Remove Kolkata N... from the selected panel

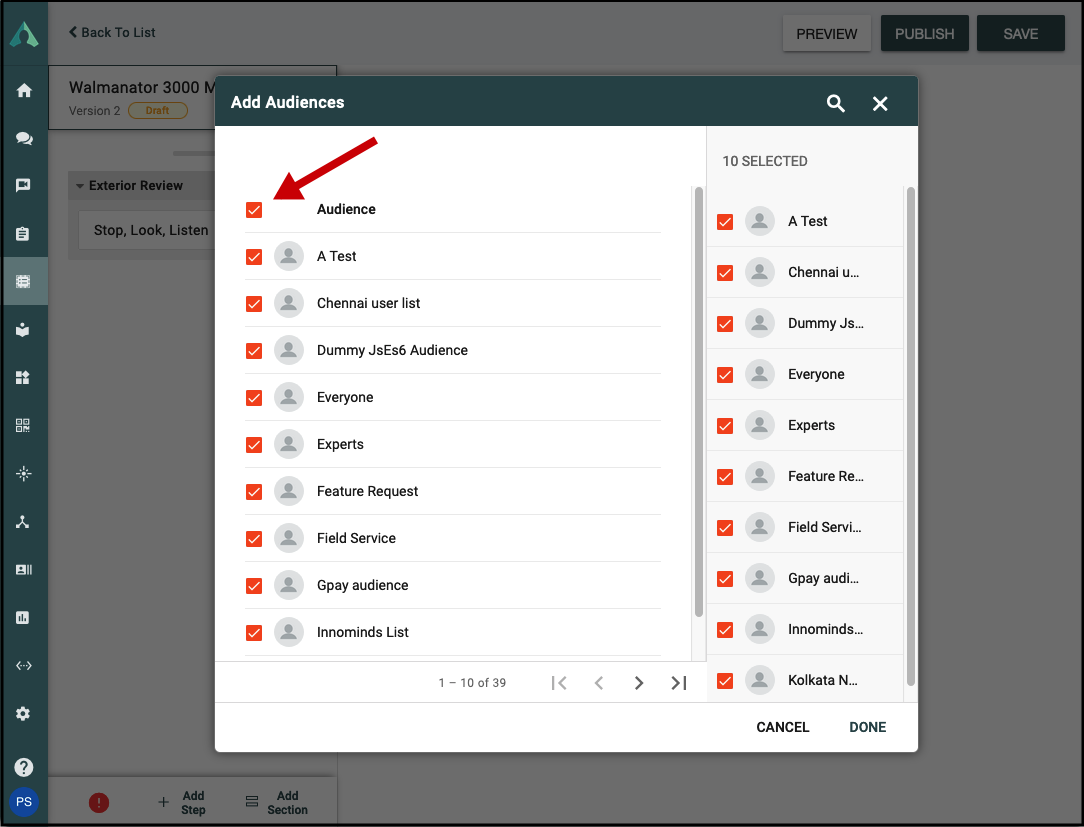pyautogui.click(x=725, y=680)
